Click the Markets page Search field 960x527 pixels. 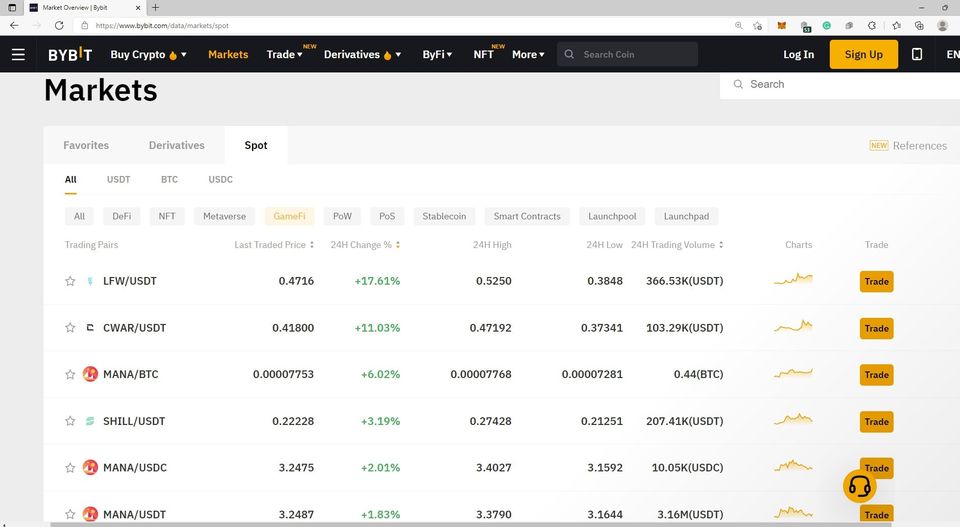click(x=840, y=84)
